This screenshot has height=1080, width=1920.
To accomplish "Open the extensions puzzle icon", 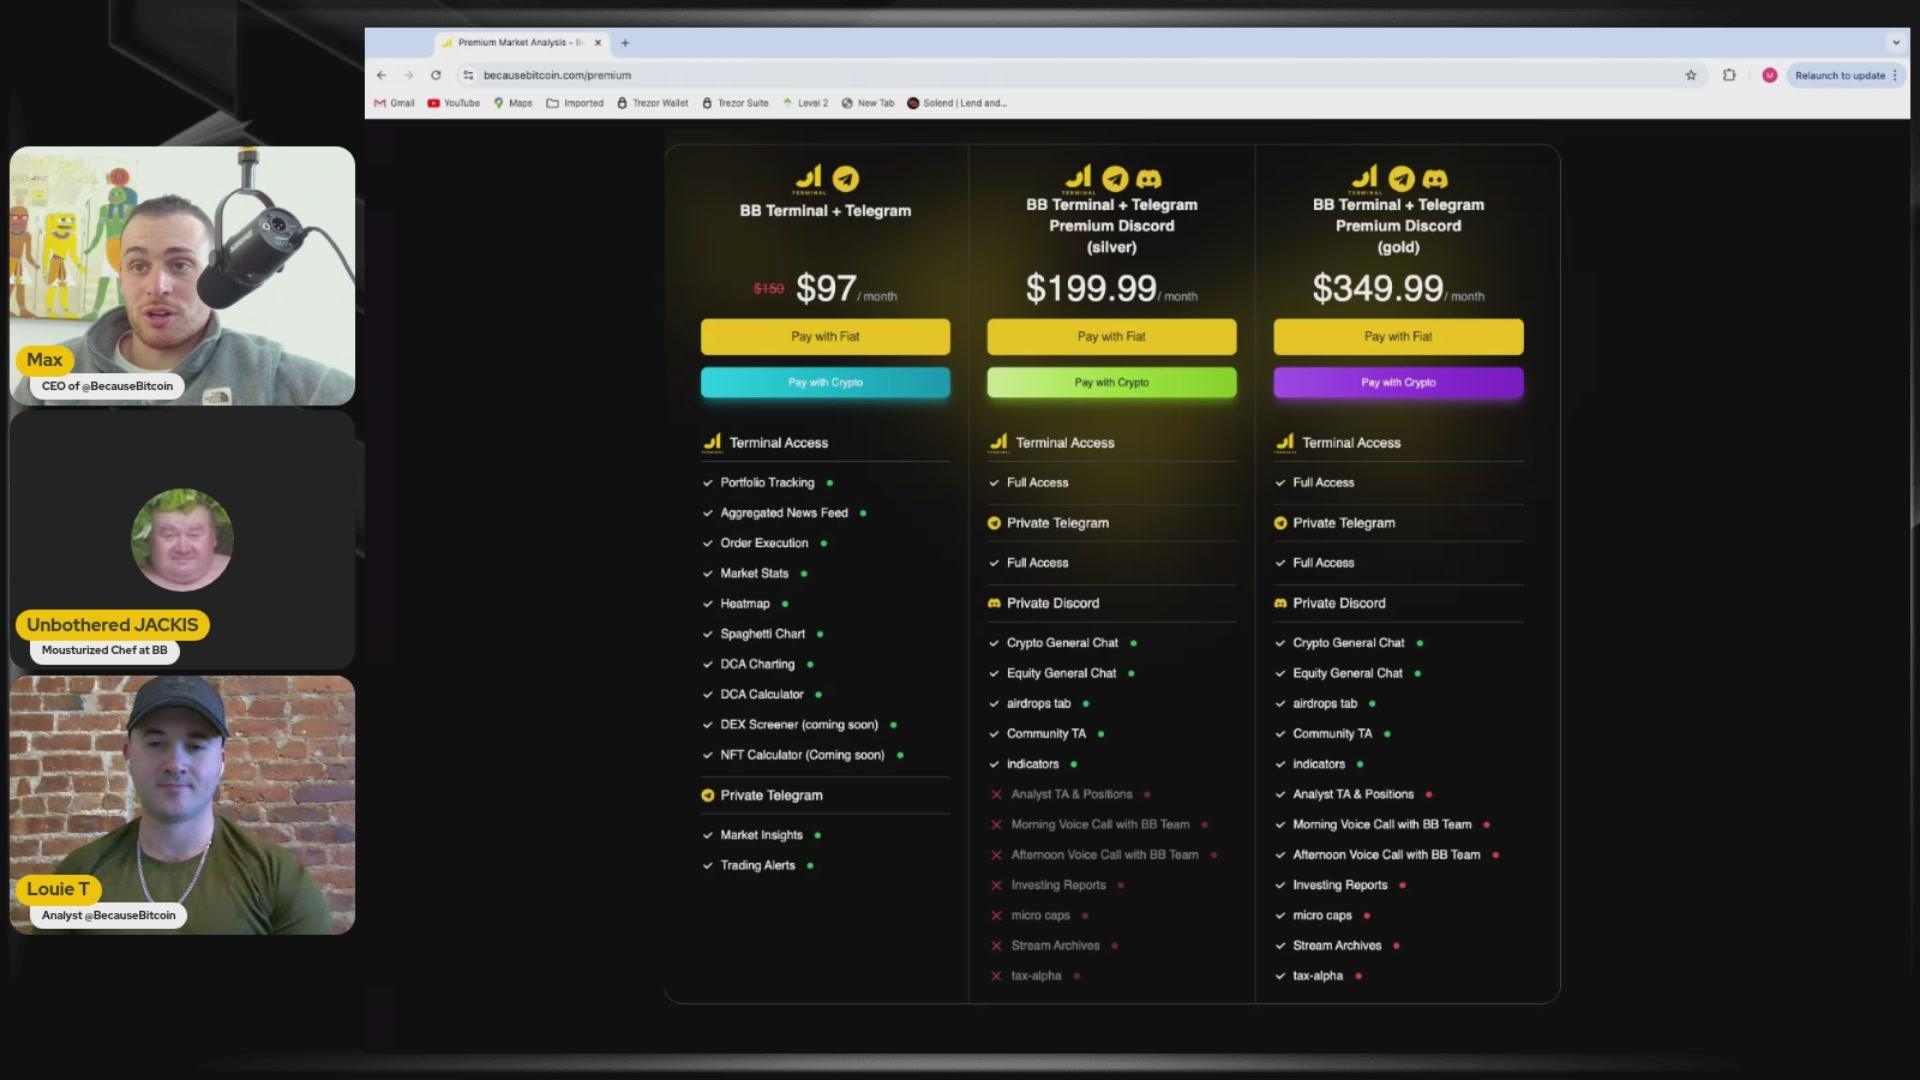I will 1729,75.
